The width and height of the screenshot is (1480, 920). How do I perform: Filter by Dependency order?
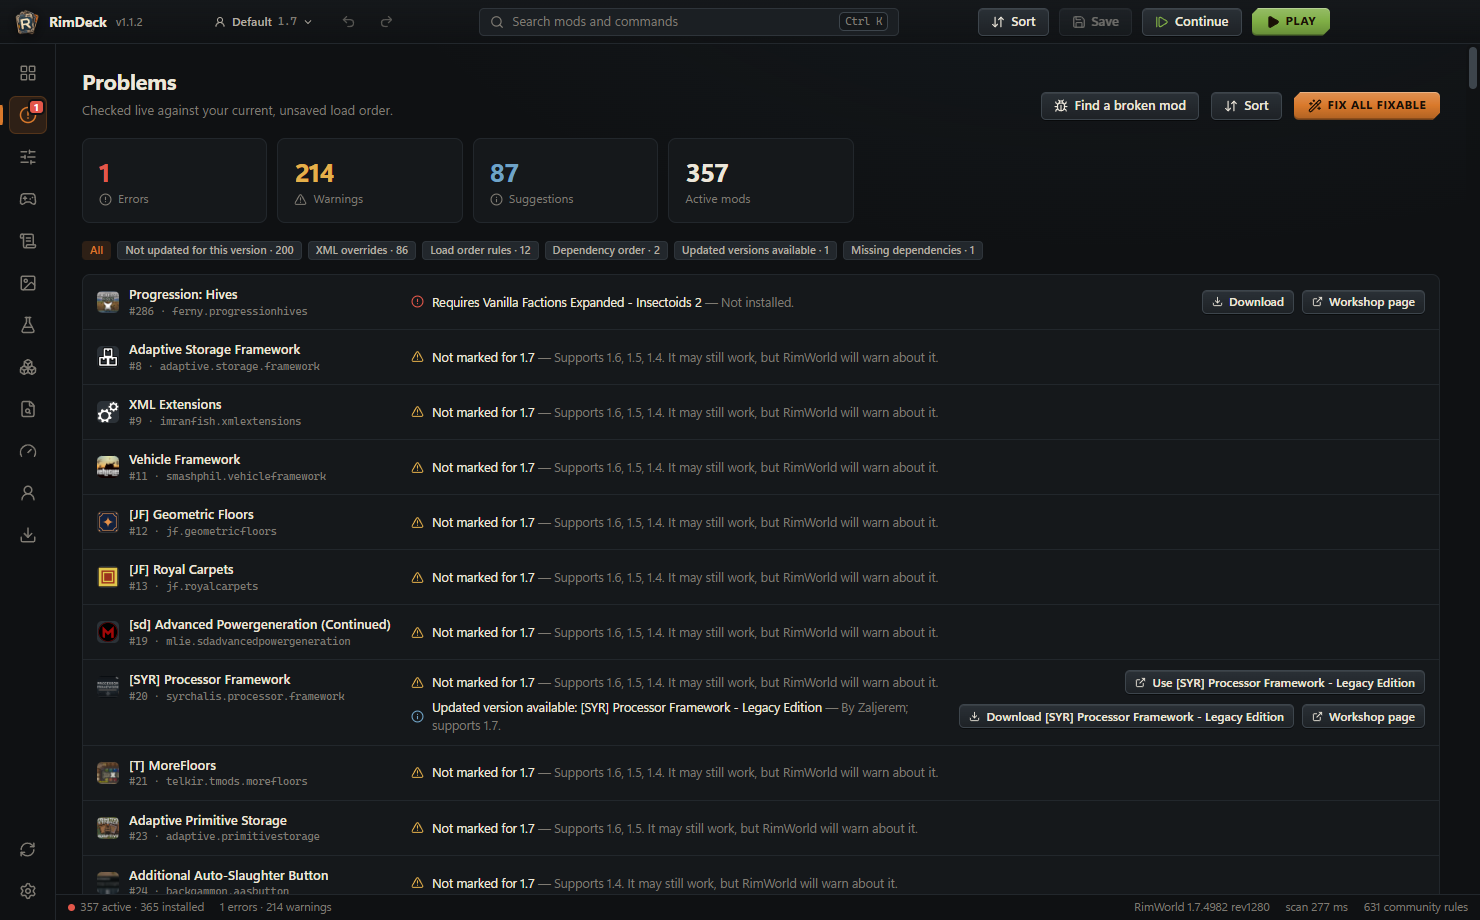606,250
